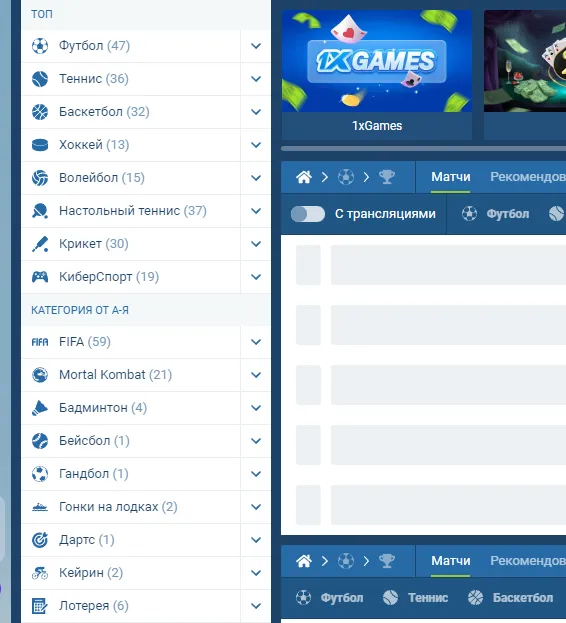Click the lower breadcrumb football icon
The width and height of the screenshot is (566, 623).
(346, 561)
